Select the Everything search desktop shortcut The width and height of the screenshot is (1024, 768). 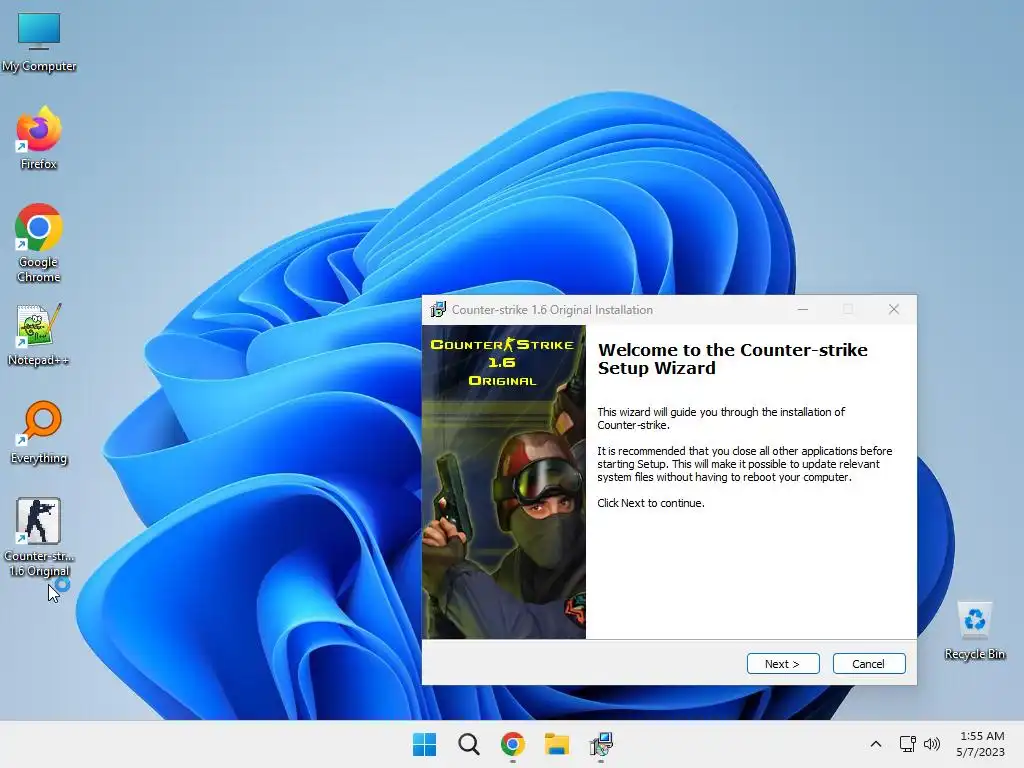click(x=39, y=432)
